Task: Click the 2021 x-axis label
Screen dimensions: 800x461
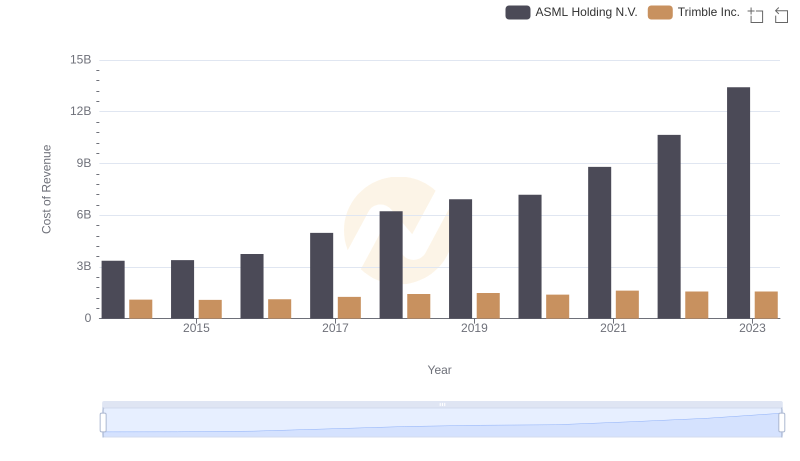Action: pos(613,328)
